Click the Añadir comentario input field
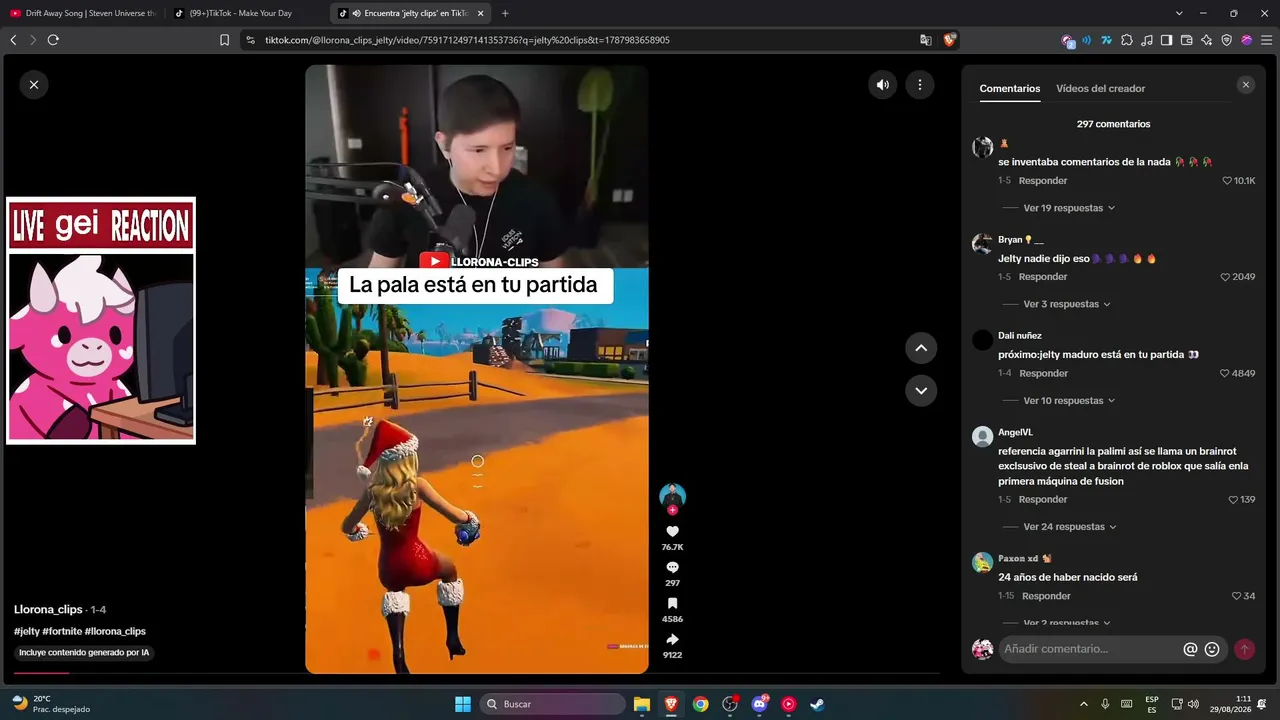The height and width of the screenshot is (720, 1280). tap(1090, 649)
